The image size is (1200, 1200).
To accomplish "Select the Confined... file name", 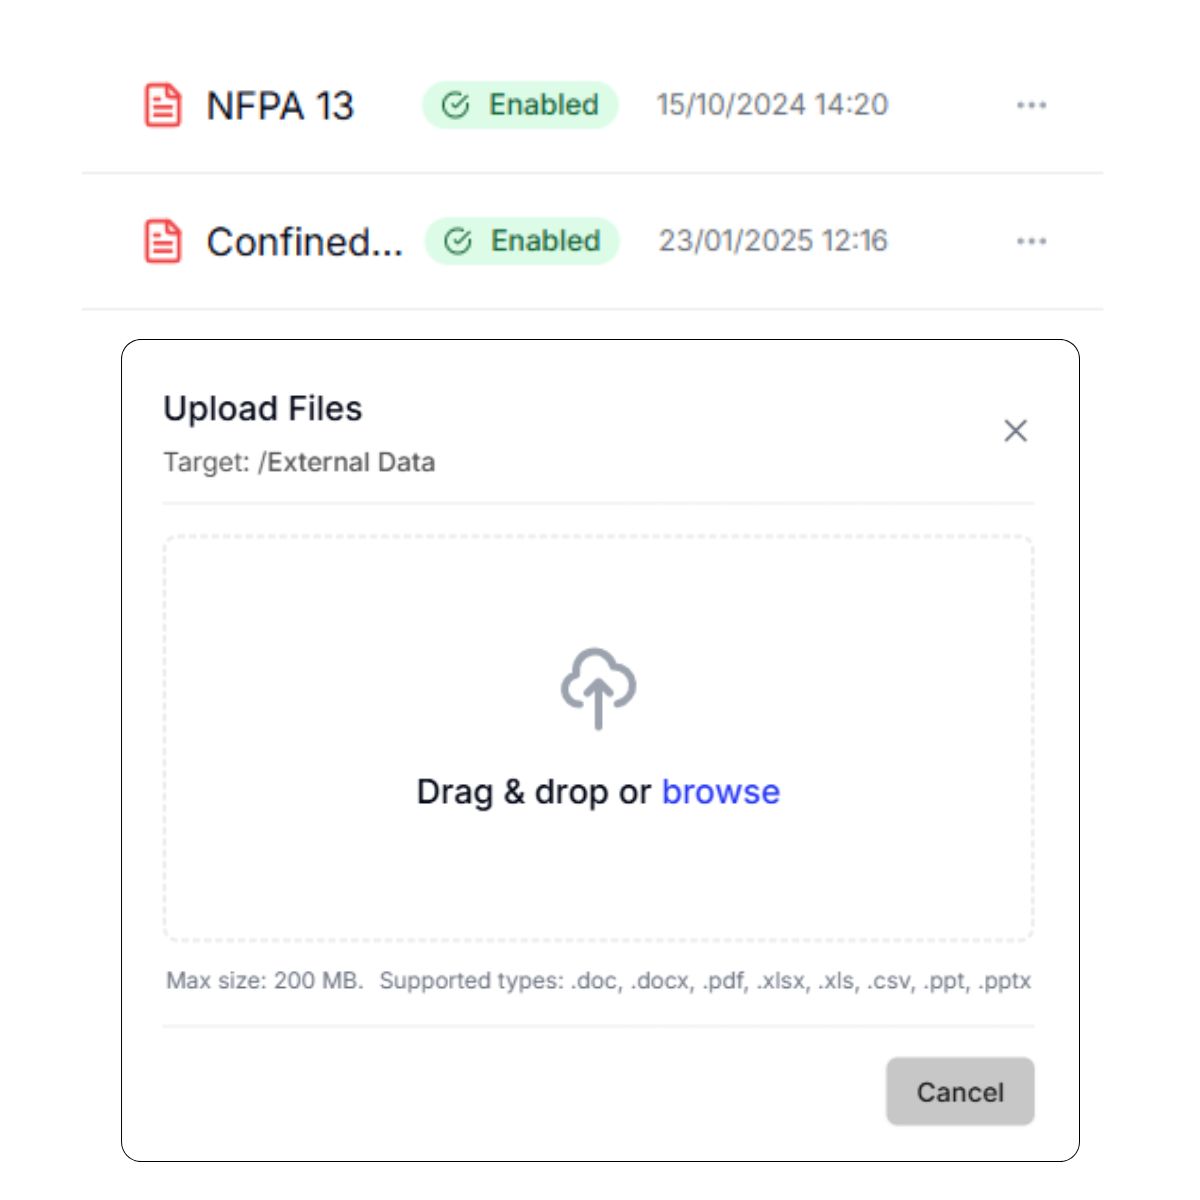I will [305, 242].
